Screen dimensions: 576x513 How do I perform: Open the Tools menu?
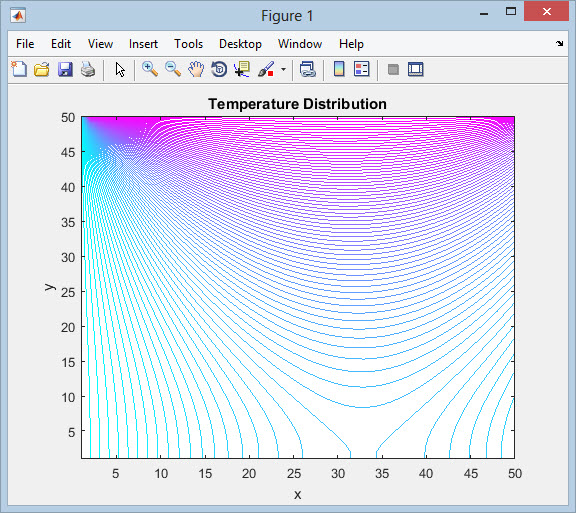coord(188,44)
